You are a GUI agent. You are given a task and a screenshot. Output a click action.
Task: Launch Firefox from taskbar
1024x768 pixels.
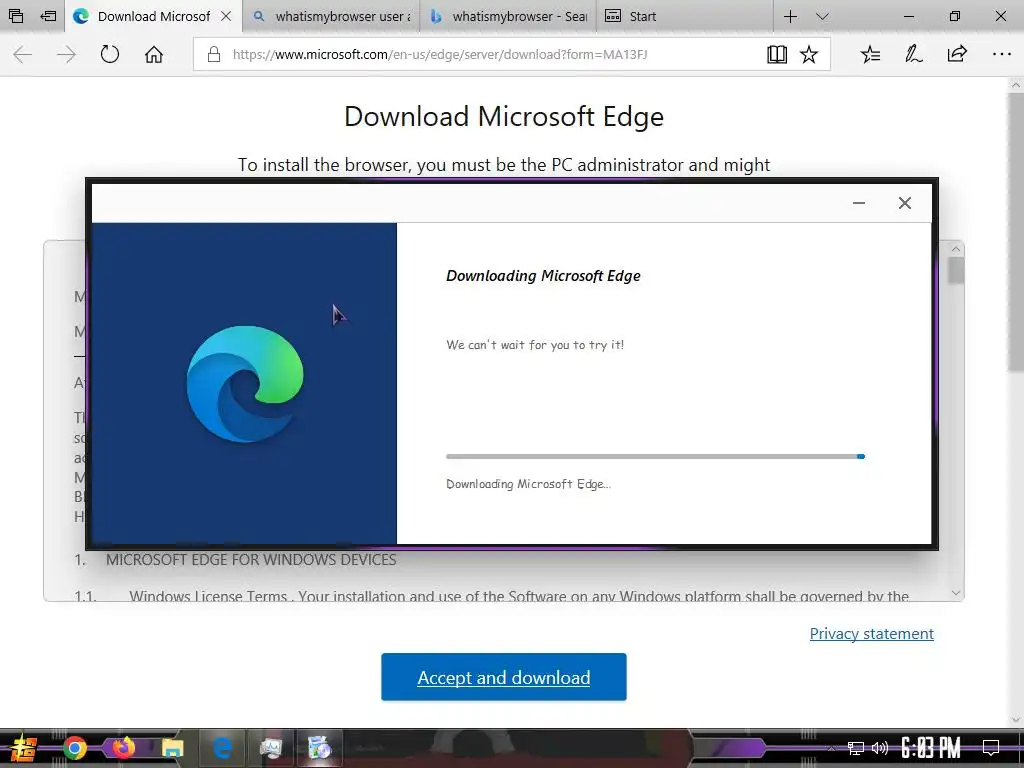click(123, 748)
